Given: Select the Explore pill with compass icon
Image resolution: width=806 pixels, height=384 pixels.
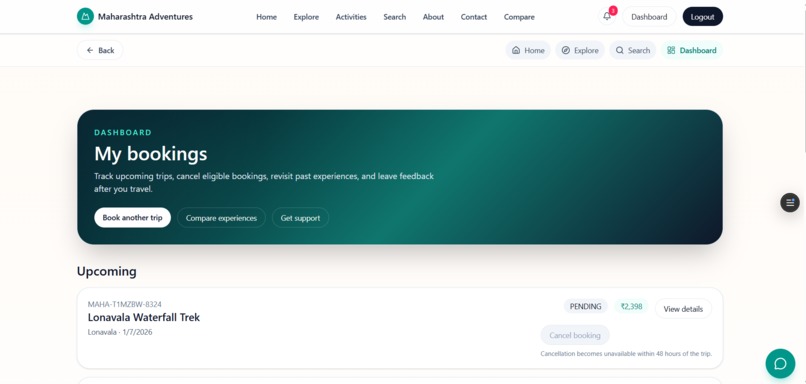Looking at the screenshot, I should click(x=580, y=50).
